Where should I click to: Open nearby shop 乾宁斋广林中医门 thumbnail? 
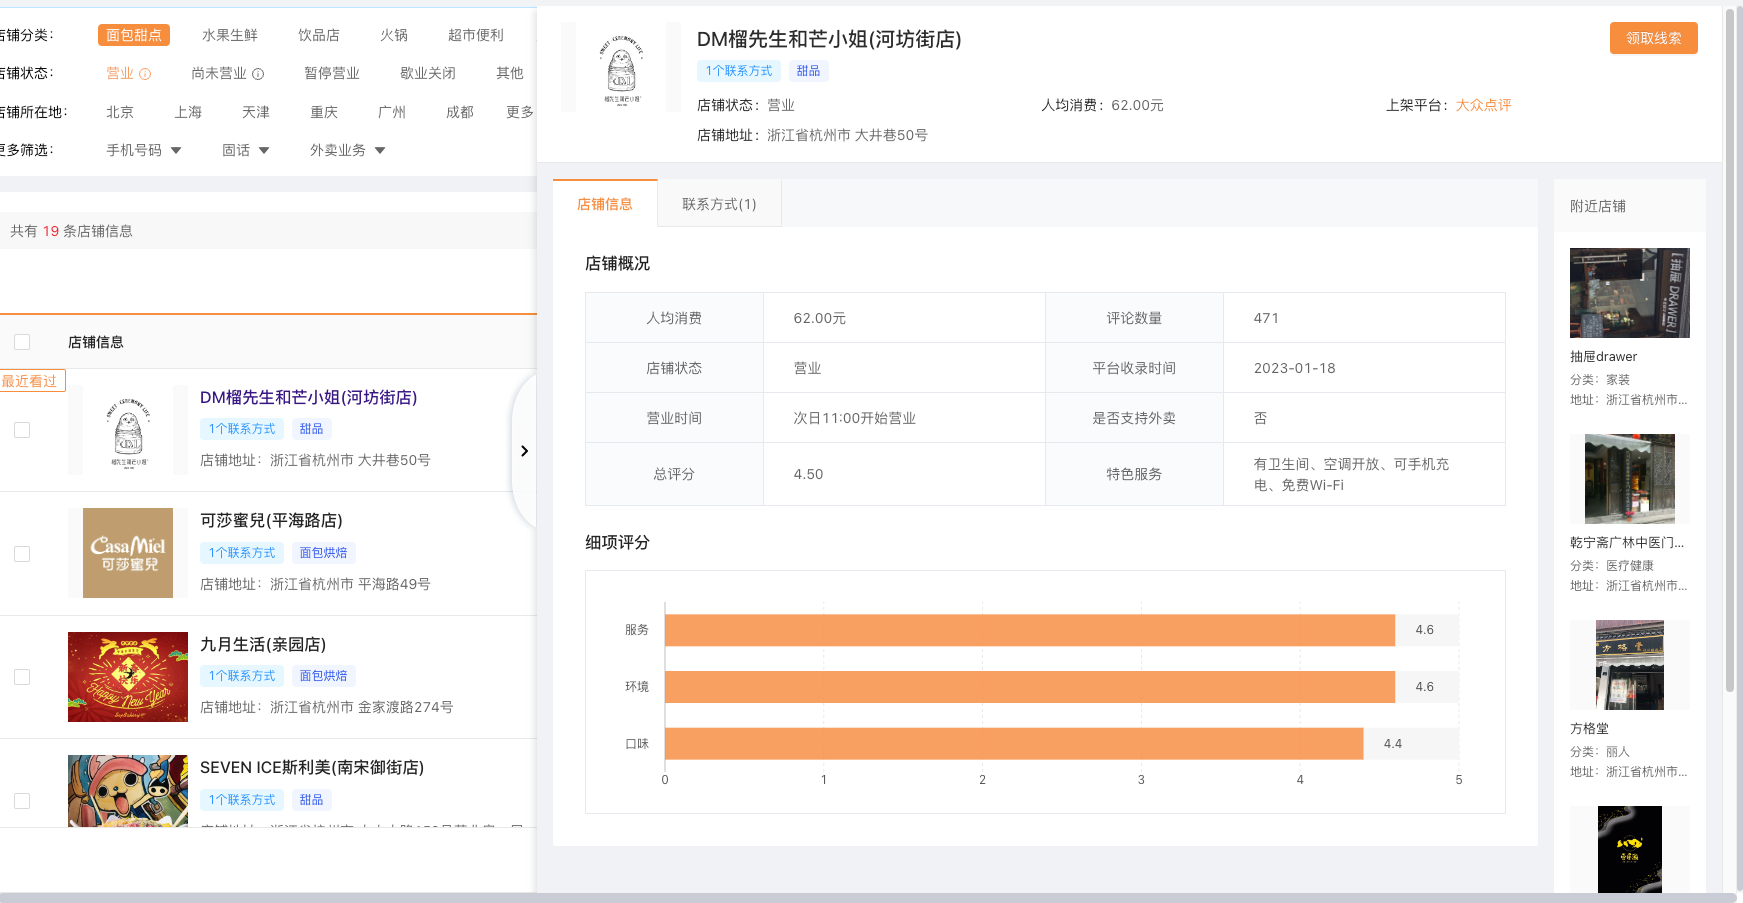point(1630,479)
